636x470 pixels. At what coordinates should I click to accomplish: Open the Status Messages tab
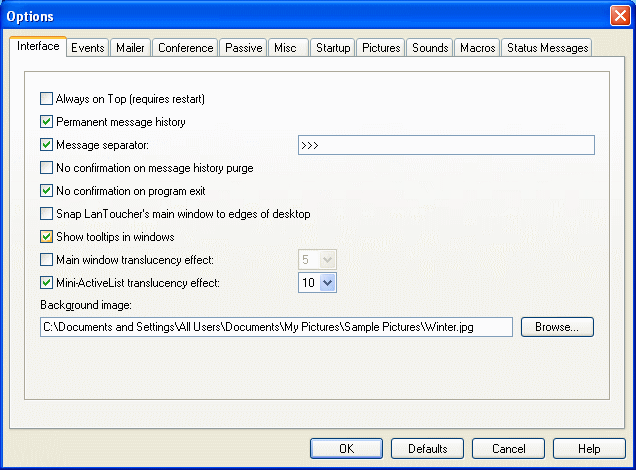pyautogui.click(x=547, y=48)
